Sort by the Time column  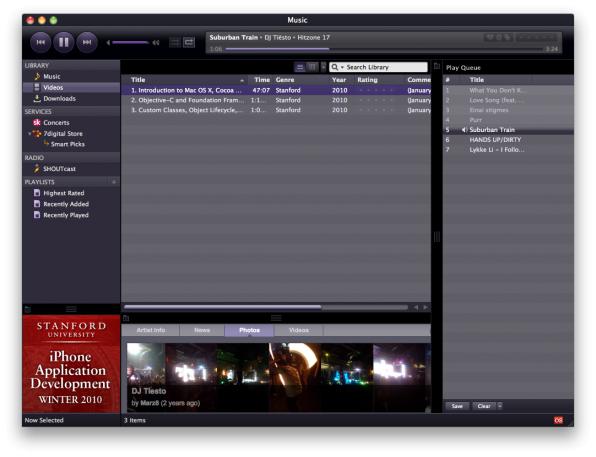(262, 80)
